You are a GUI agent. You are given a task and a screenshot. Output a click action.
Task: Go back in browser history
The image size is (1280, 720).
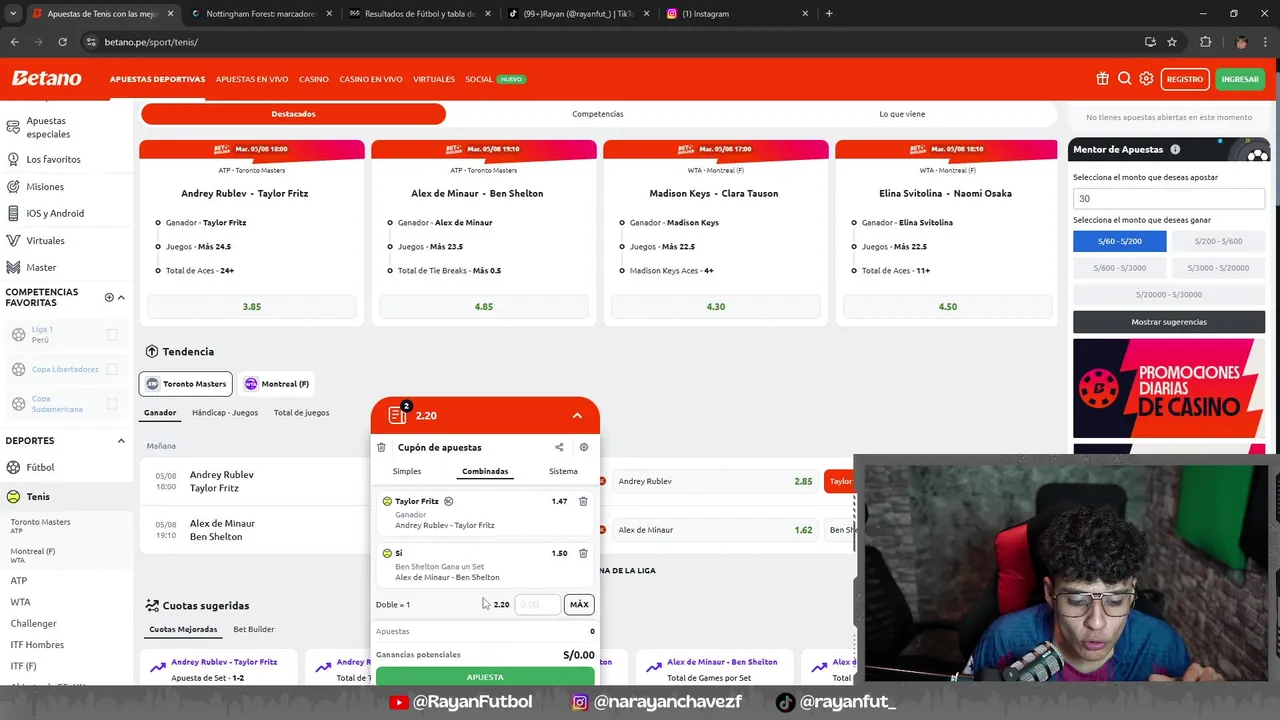pos(14,42)
